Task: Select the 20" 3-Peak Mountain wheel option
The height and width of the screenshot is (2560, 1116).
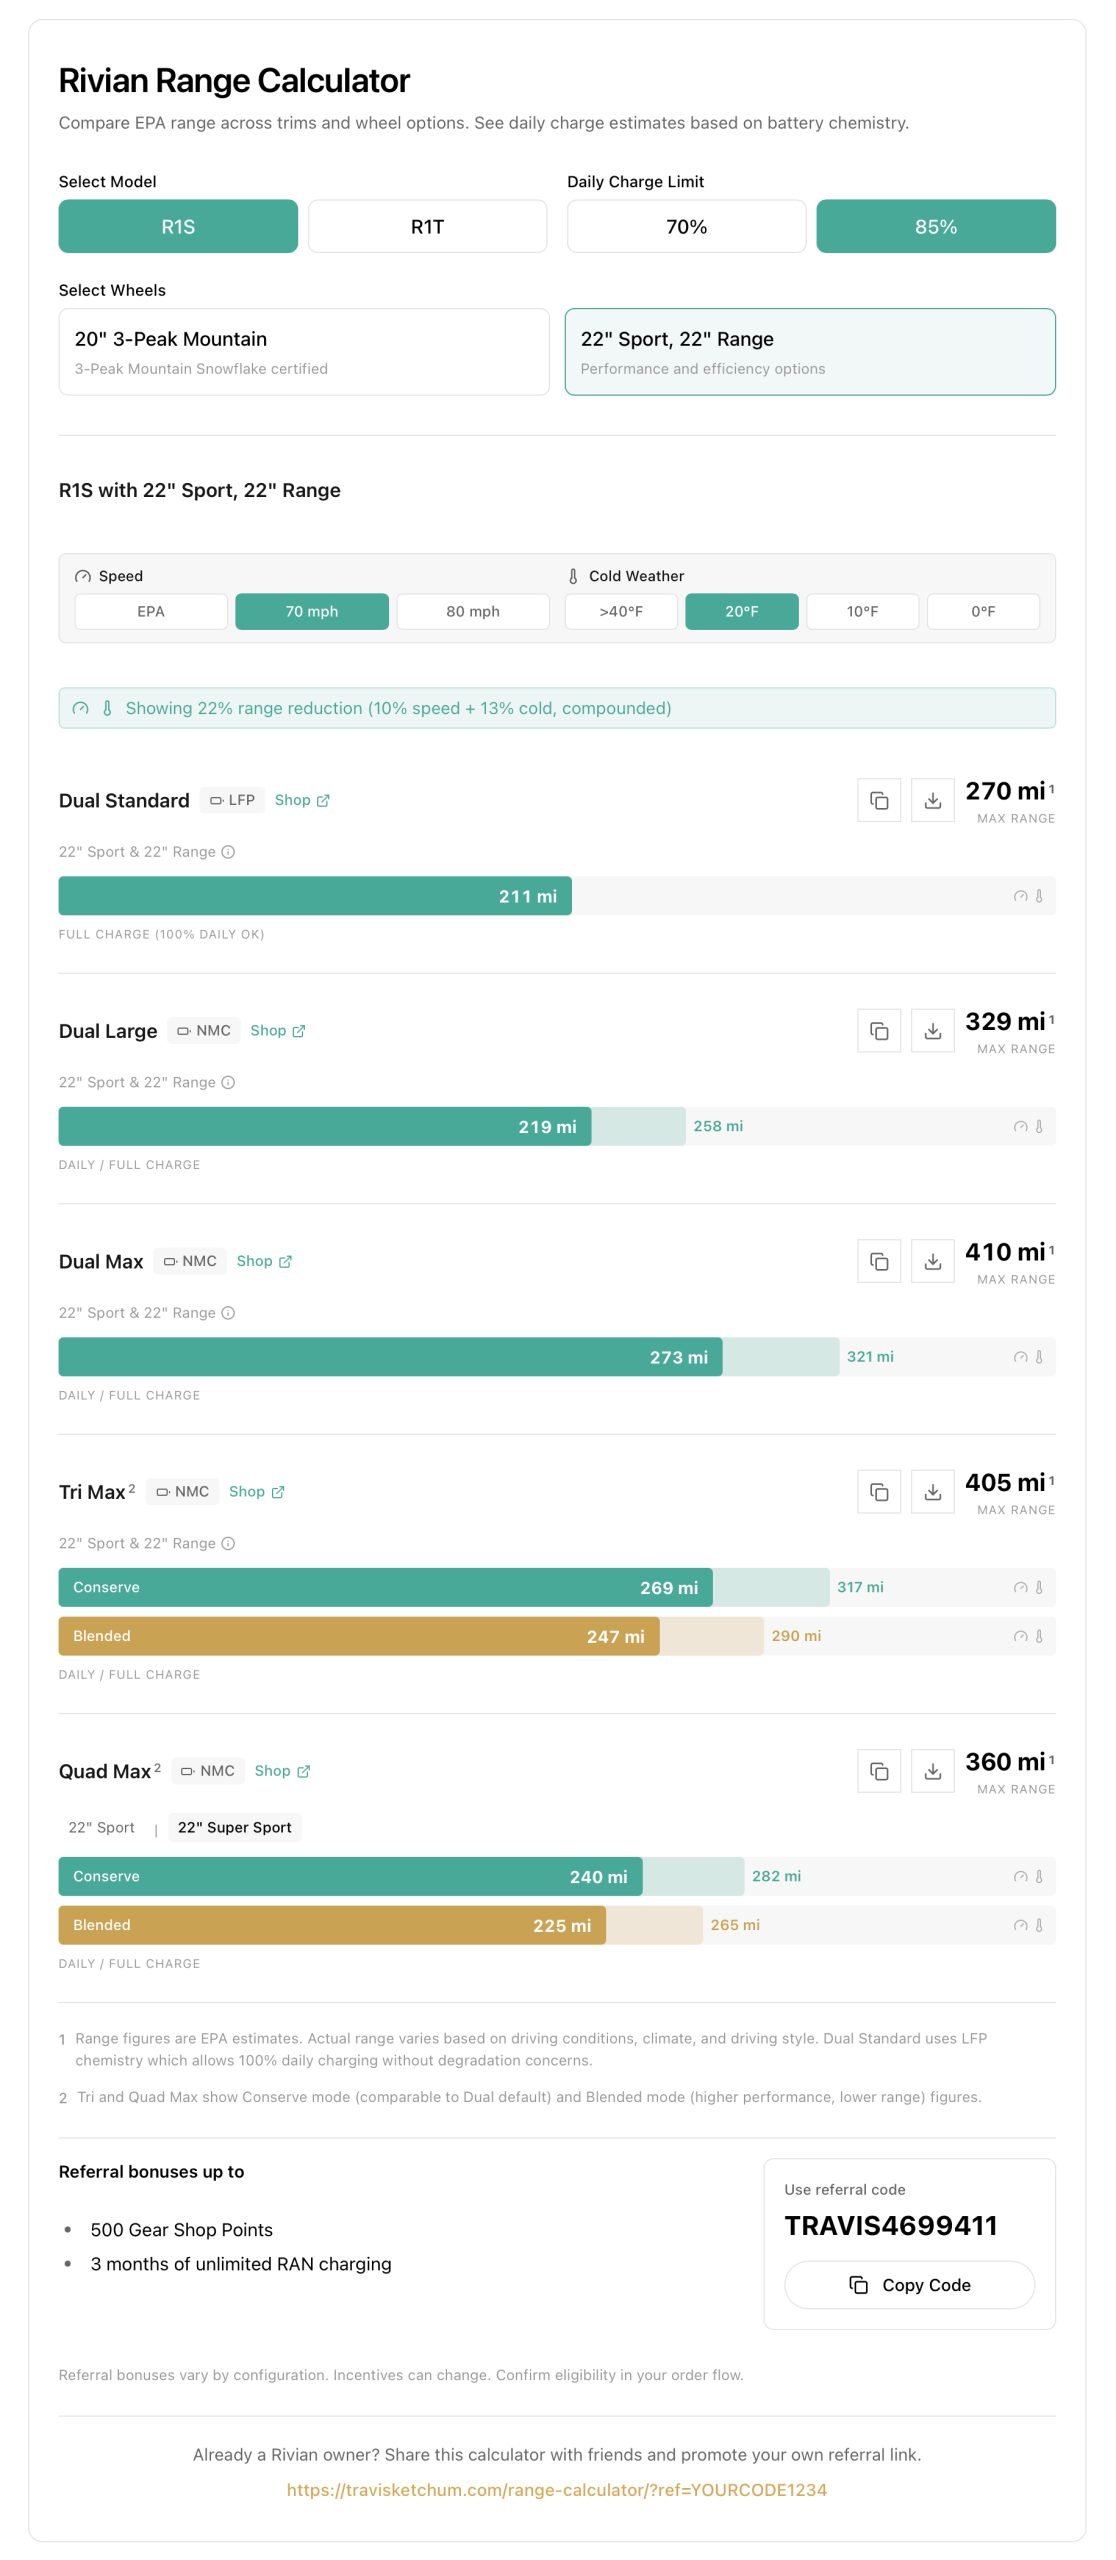Action: click(x=302, y=351)
